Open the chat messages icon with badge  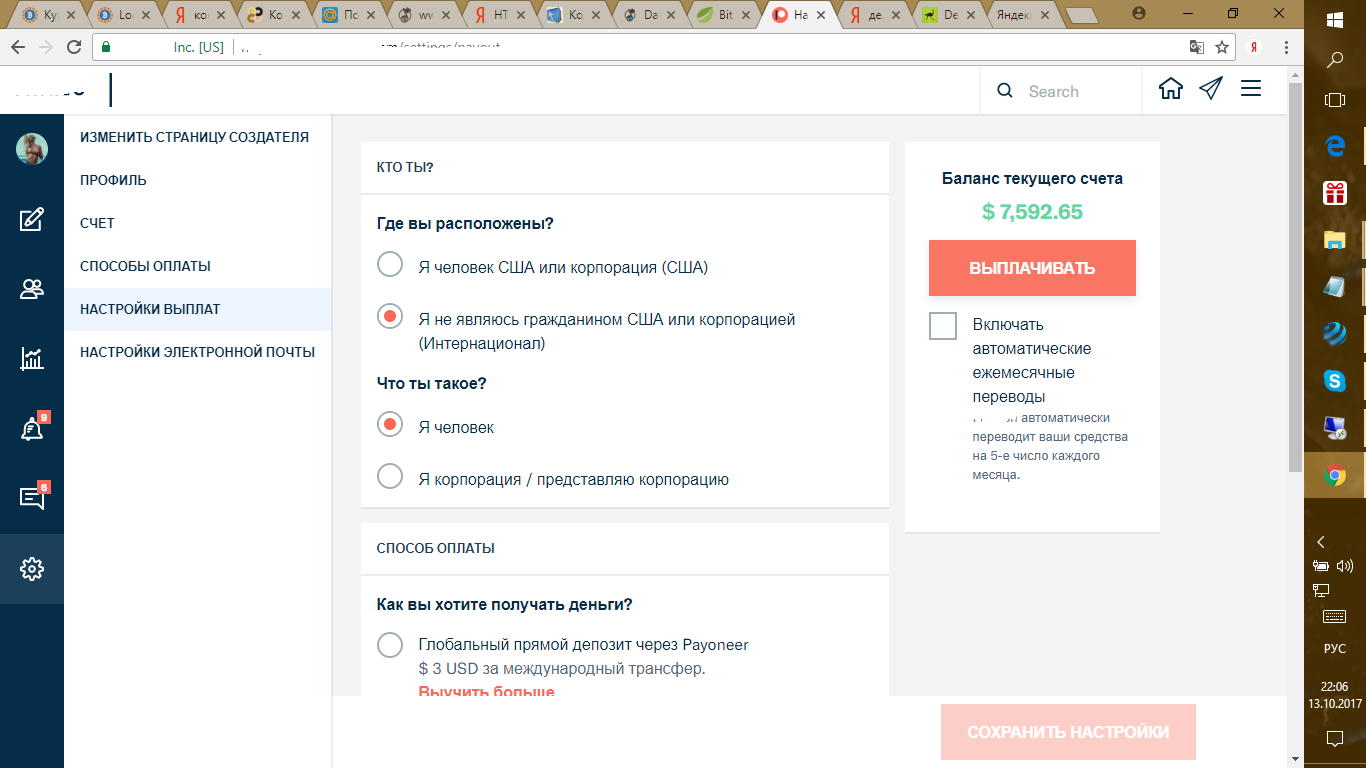(32, 498)
